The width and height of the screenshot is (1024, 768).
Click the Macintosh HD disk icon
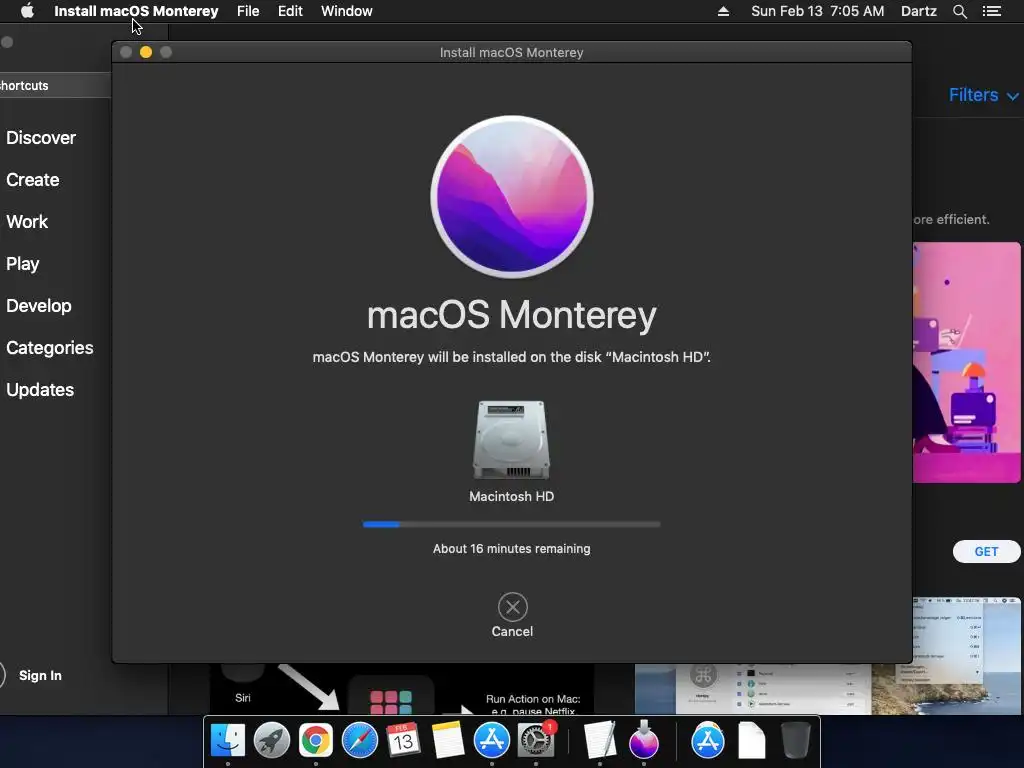point(511,440)
